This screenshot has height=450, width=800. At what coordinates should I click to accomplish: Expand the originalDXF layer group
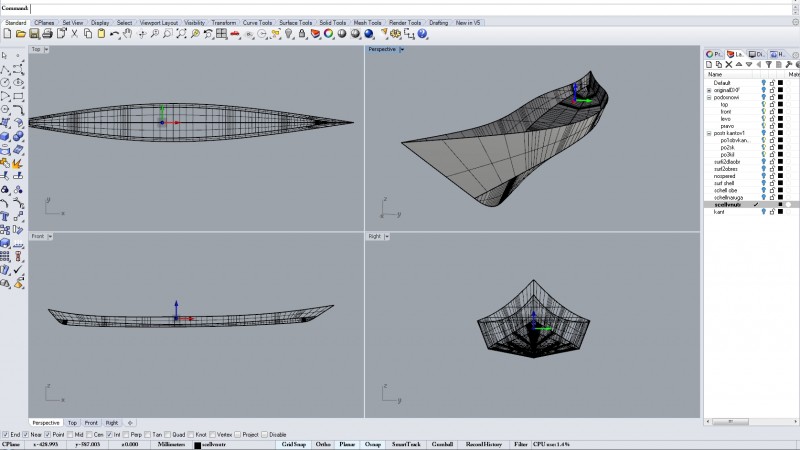[x=709, y=90]
